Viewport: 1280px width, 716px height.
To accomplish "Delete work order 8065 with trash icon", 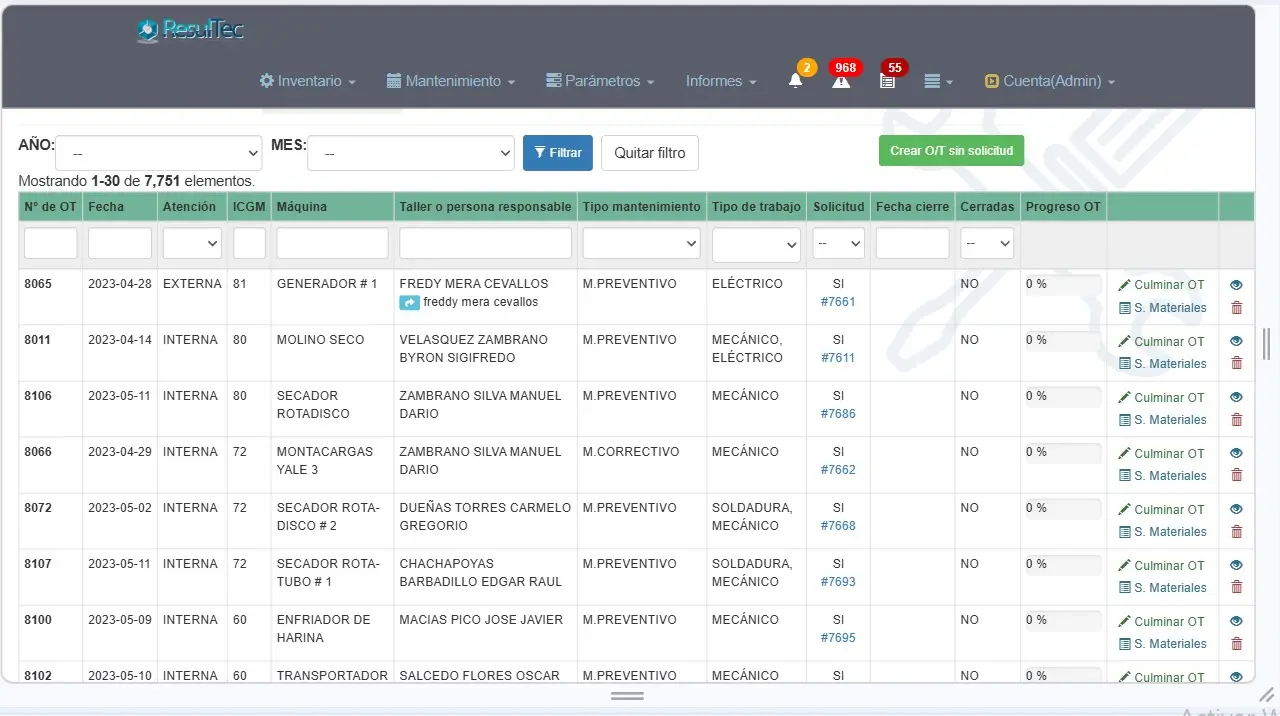I will (1236, 307).
